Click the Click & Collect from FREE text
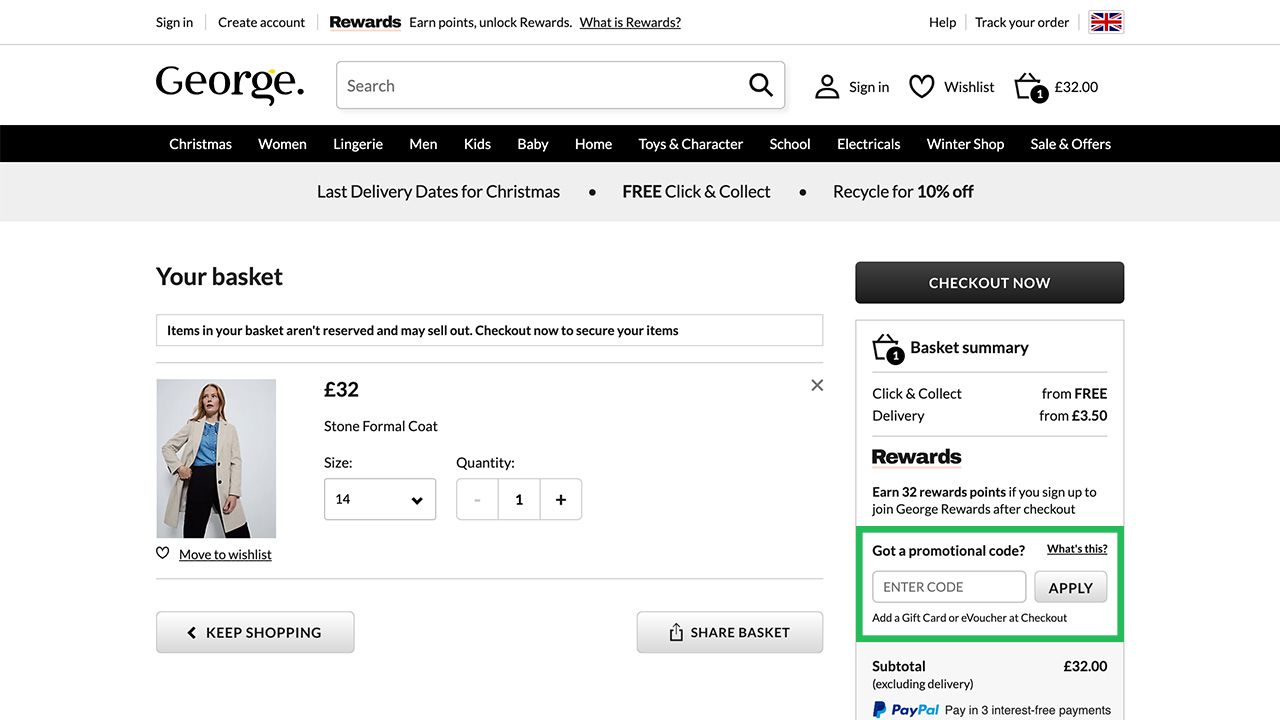 [990, 394]
